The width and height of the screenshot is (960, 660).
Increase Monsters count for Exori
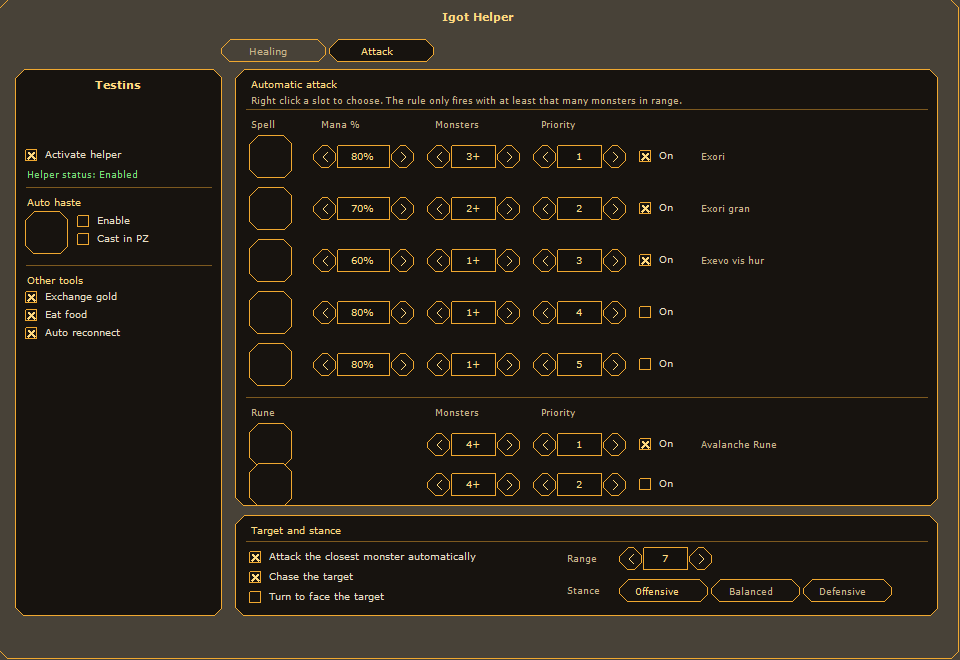509,157
